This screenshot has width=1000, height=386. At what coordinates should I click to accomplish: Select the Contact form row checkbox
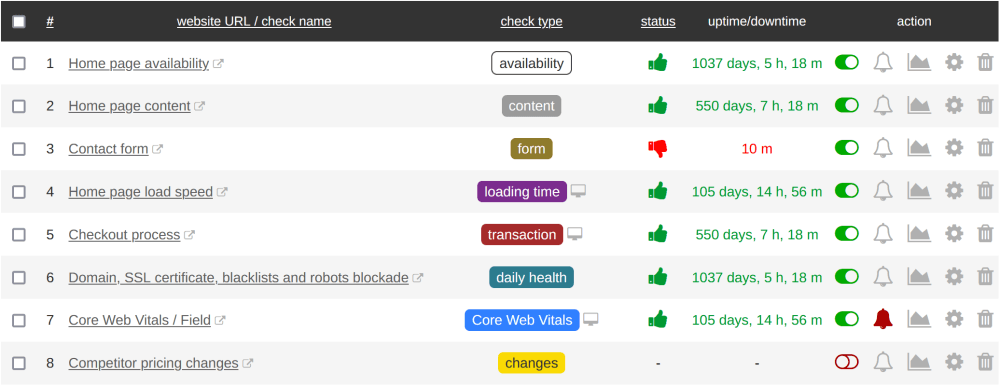[19, 149]
